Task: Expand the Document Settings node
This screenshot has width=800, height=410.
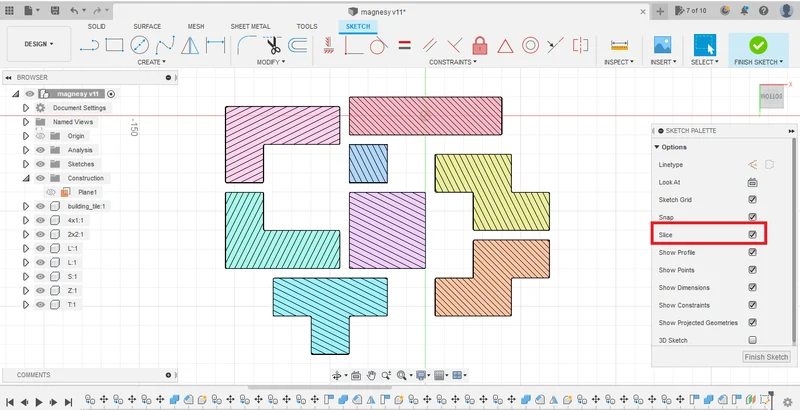Action: 26,108
